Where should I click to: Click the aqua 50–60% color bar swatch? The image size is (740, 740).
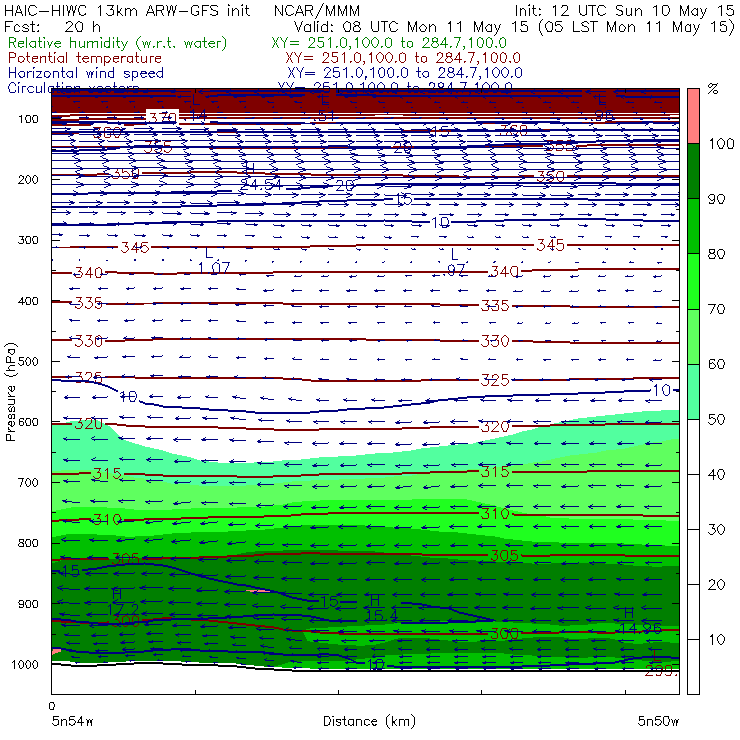pyautogui.click(x=693, y=392)
